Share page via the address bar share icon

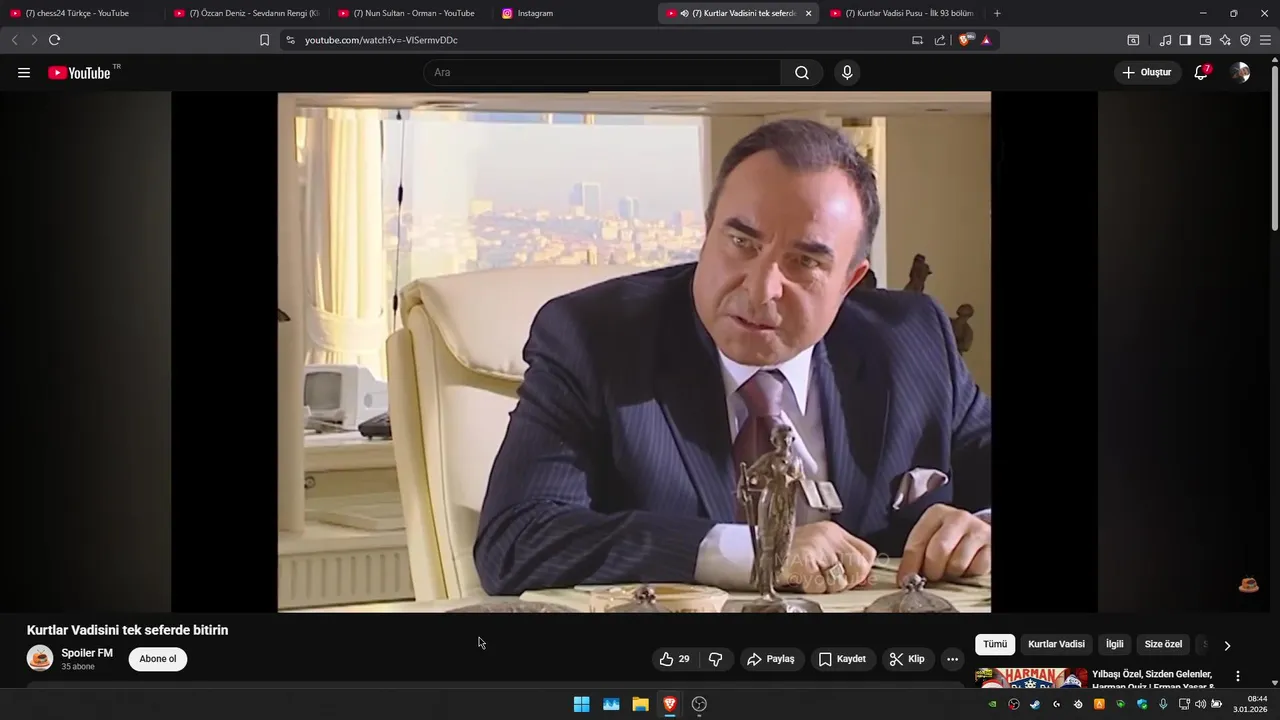click(940, 40)
